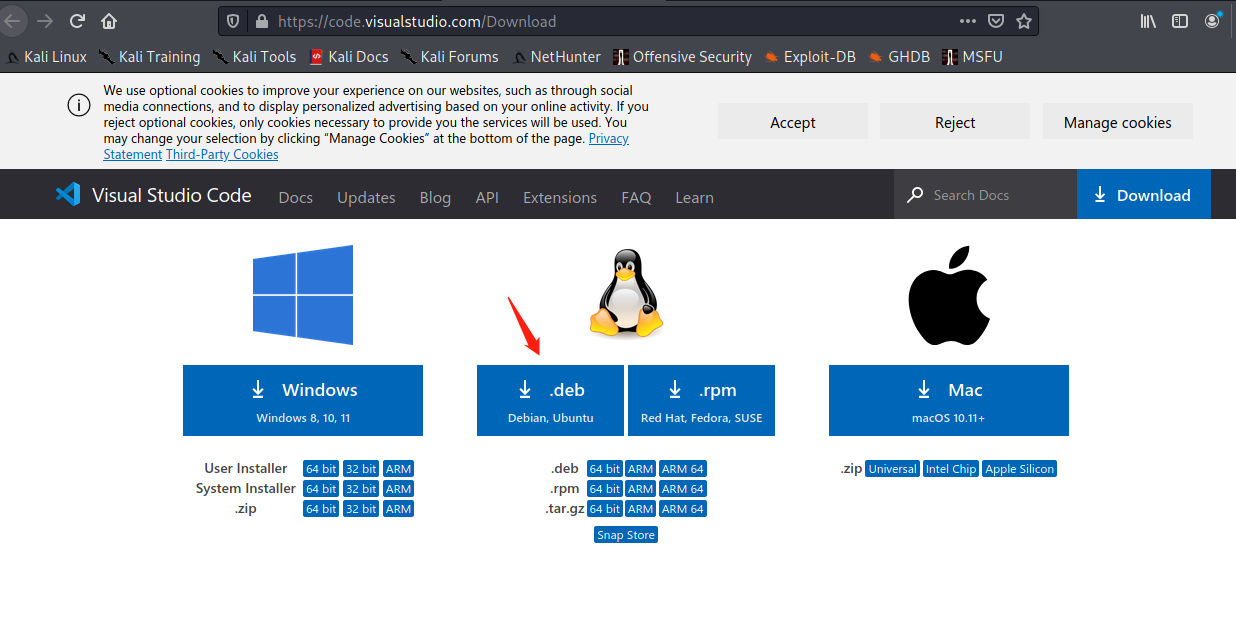Open the Learn navigation item
Image resolution: width=1236 pixels, height=643 pixels.
[694, 197]
